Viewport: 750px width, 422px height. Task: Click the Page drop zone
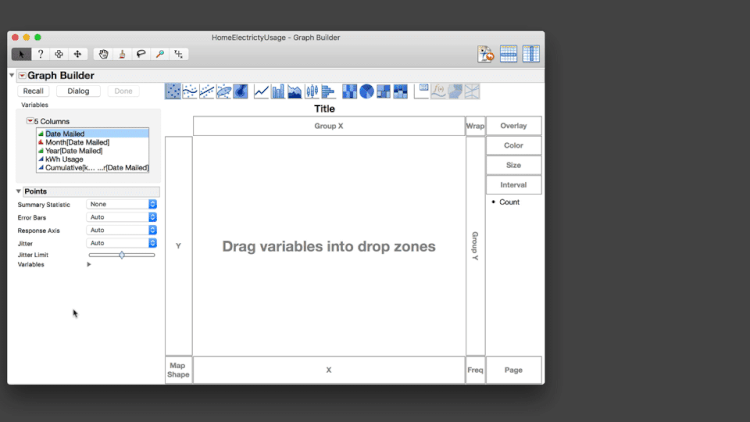coord(514,370)
